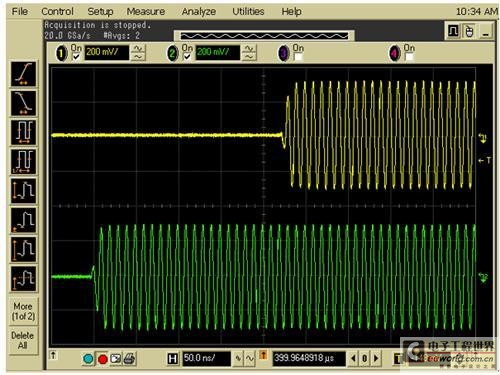
Task: Click the Delete All button
Action: (23, 340)
